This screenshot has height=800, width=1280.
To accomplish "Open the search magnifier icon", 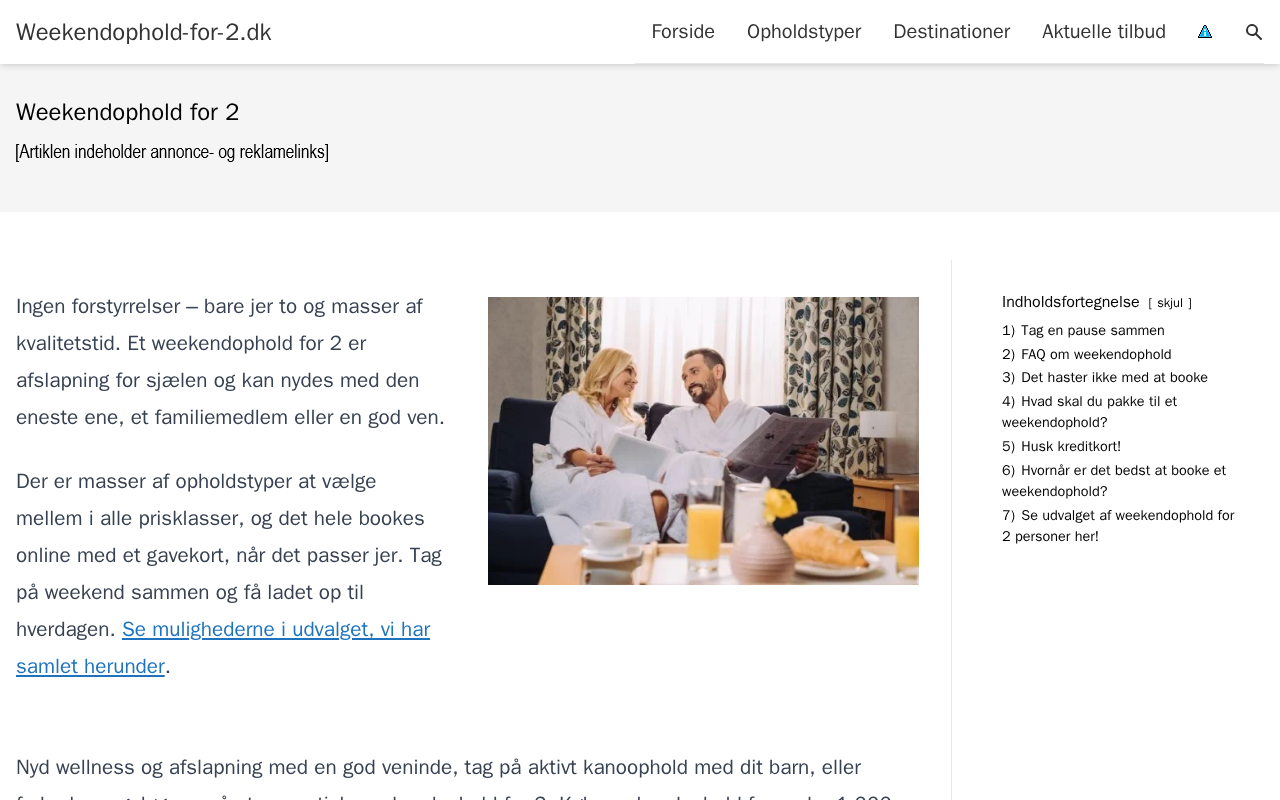I will click(x=1254, y=32).
